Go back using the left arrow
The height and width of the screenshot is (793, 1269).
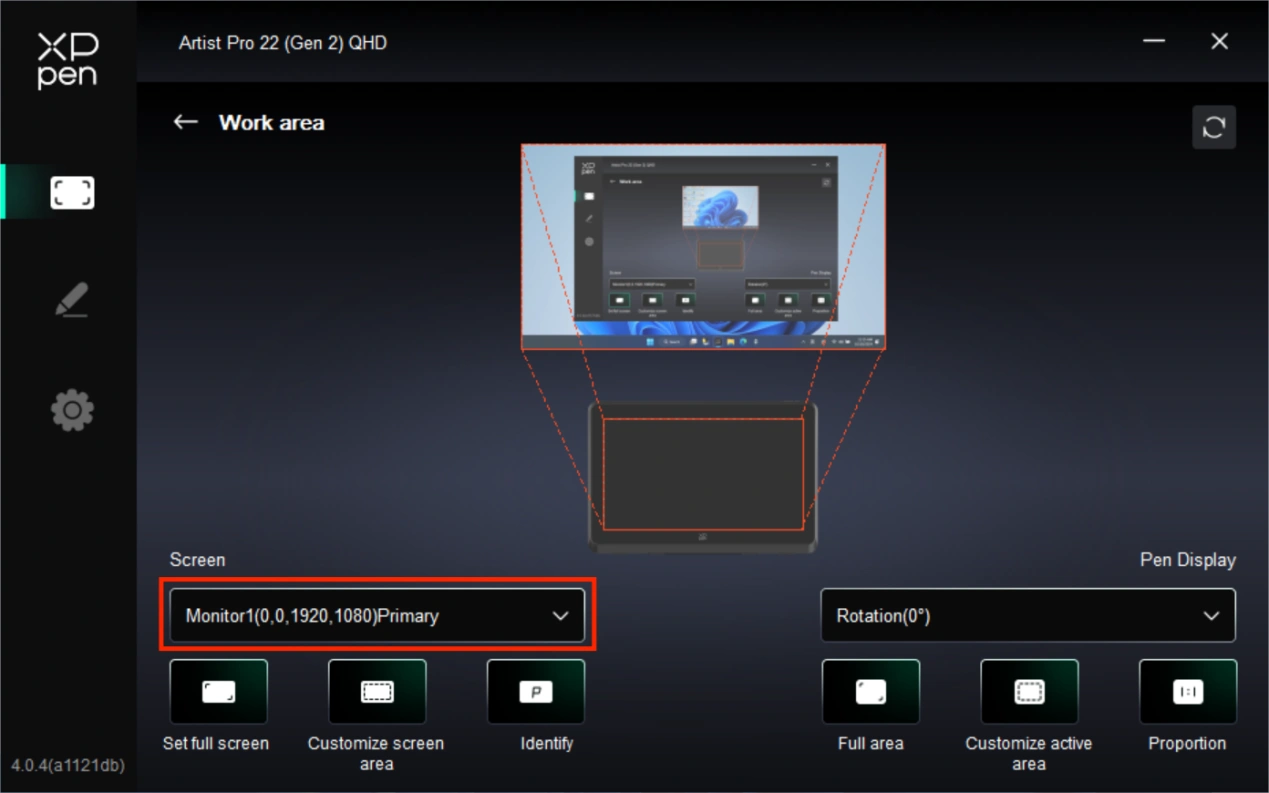click(x=185, y=122)
